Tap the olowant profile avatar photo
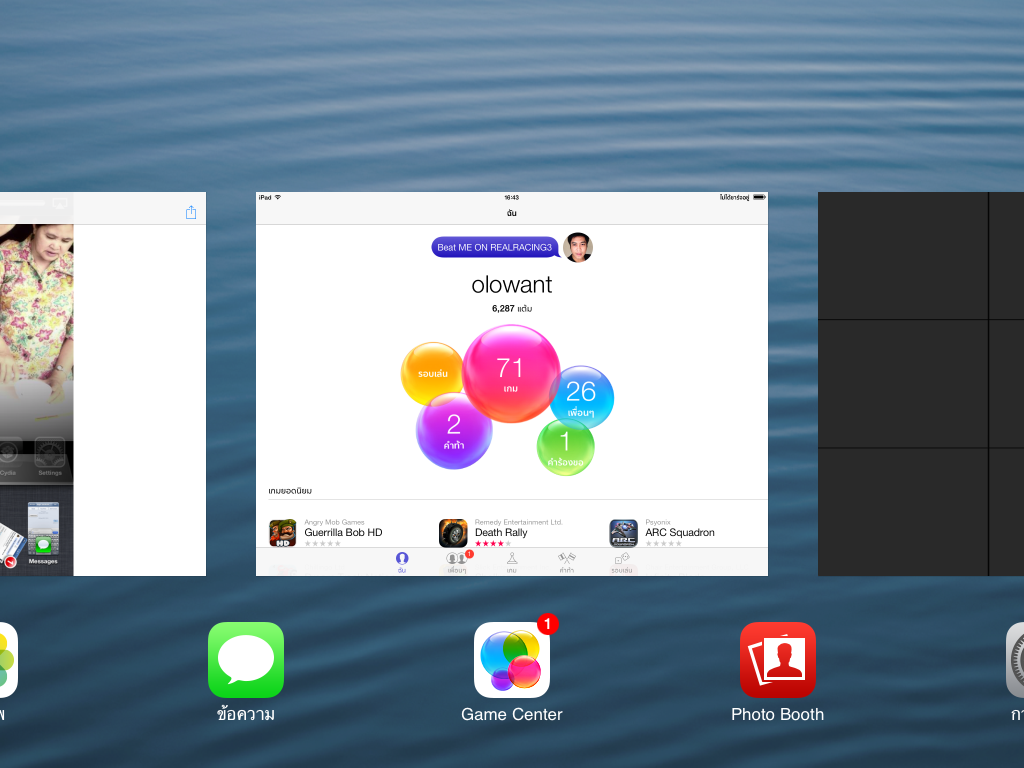The width and height of the screenshot is (1024, 768). (578, 248)
